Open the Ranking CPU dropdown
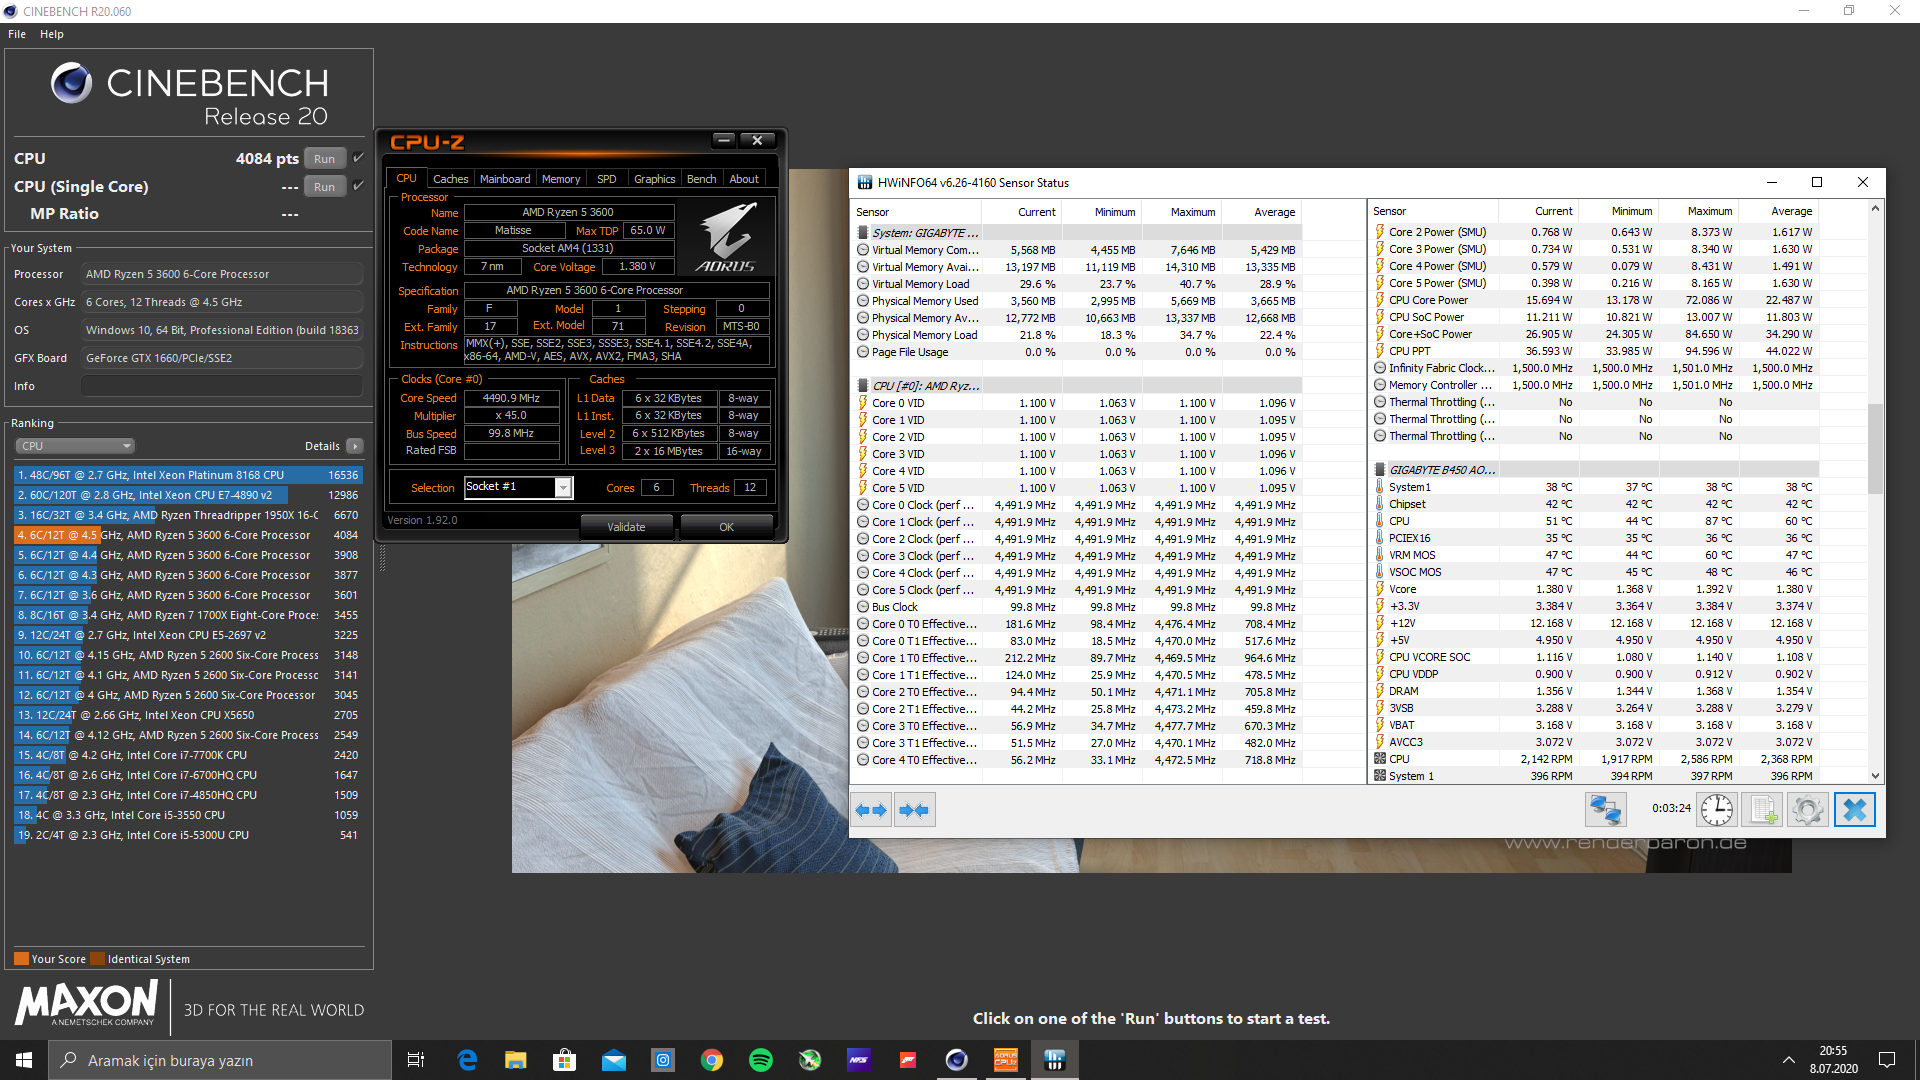Viewport: 1920px width, 1080px height. point(75,446)
